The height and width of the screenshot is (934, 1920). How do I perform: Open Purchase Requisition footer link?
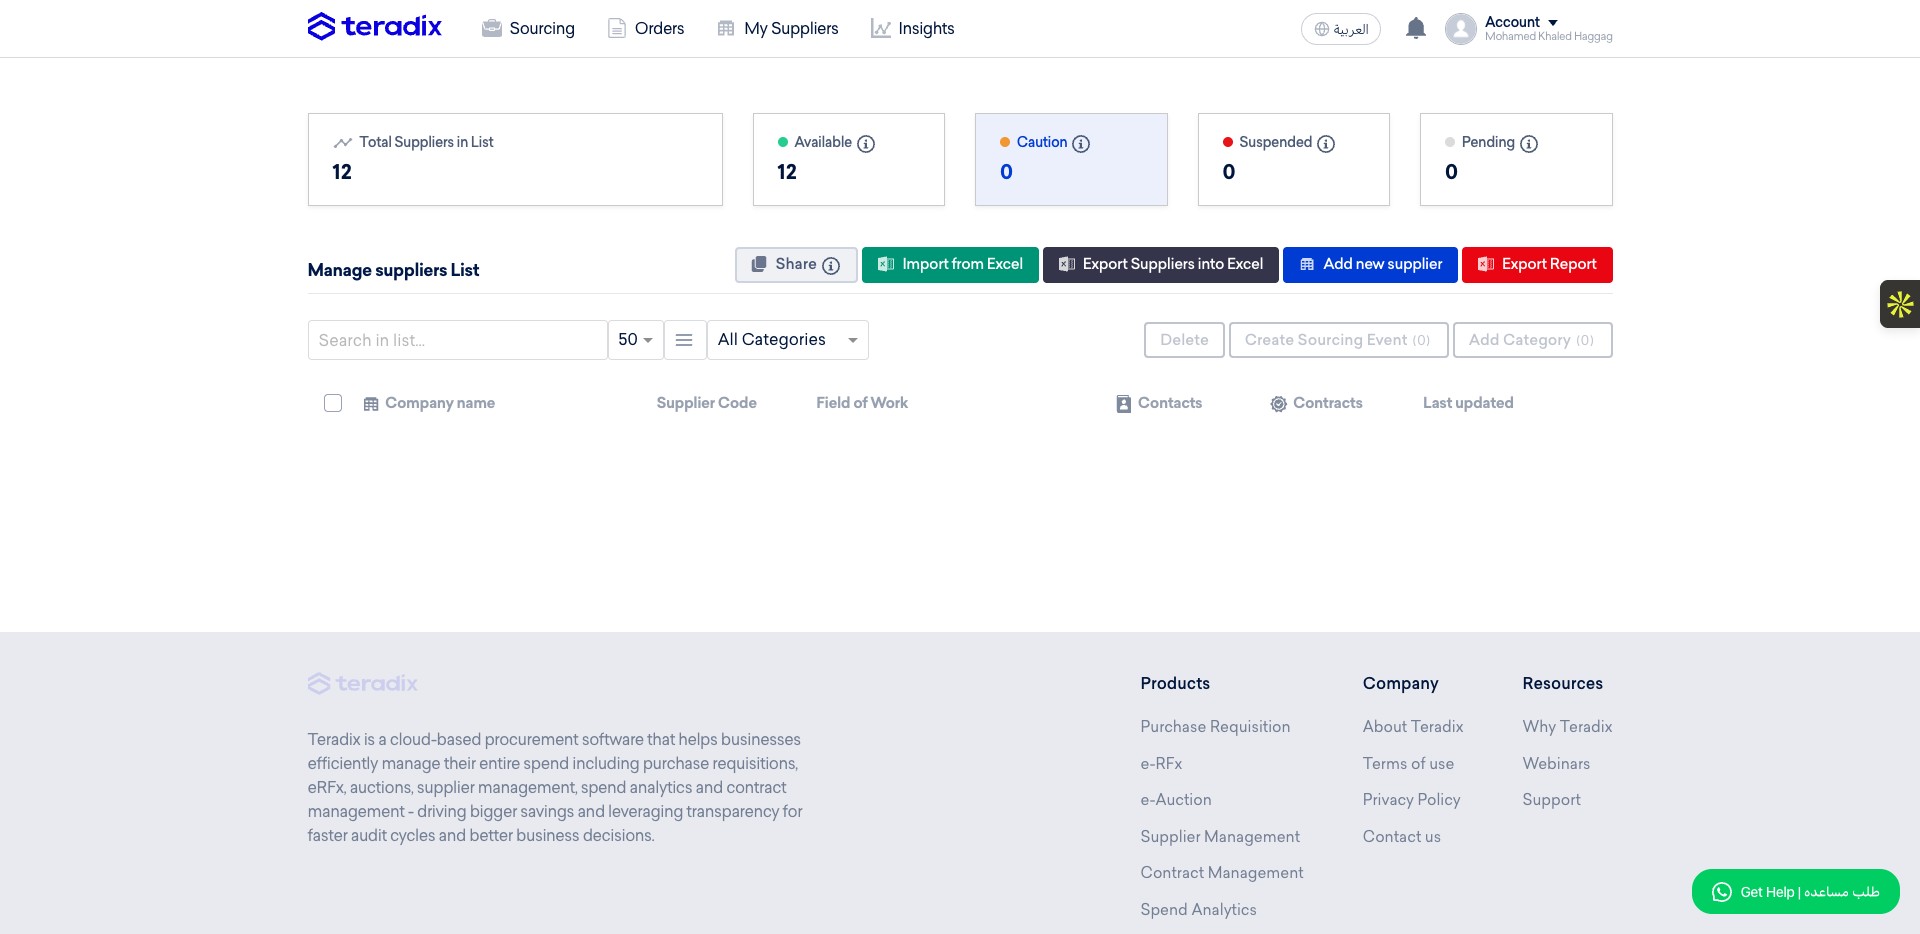(1215, 727)
